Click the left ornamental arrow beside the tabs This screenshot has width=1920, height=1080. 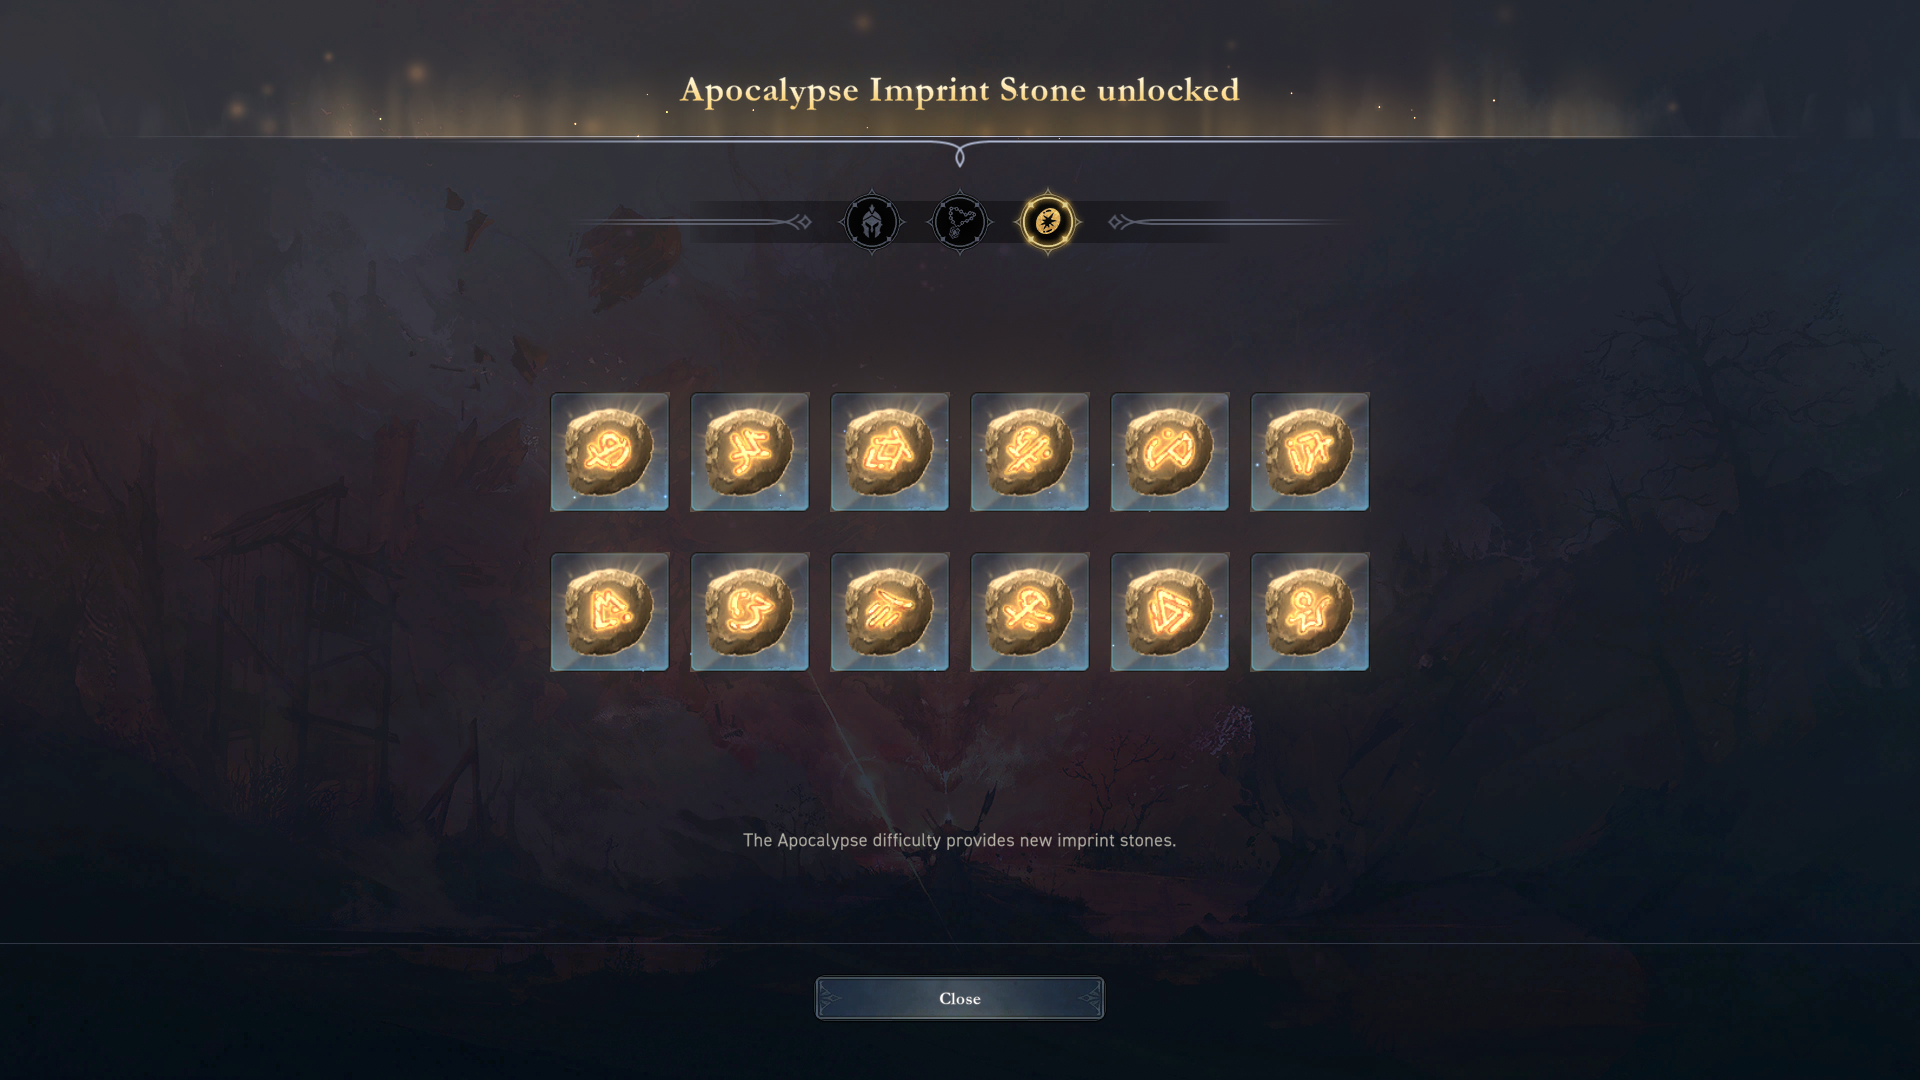click(x=800, y=222)
